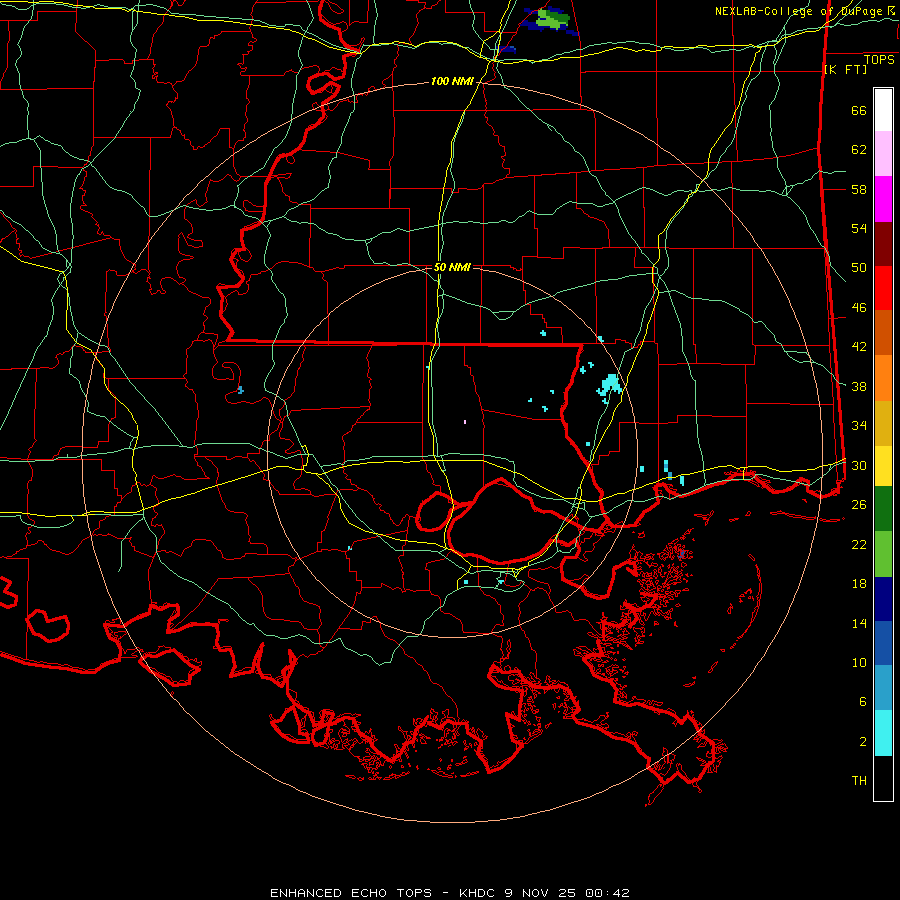Click the "30" legend value
The width and height of the screenshot is (900, 900).
click(859, 465)
